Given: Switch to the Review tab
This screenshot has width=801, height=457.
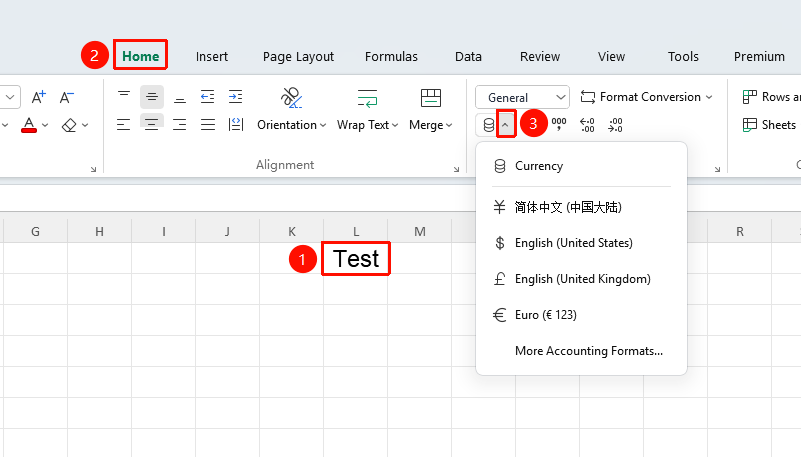Looking at the screenshot, I should tap(540, 56).
